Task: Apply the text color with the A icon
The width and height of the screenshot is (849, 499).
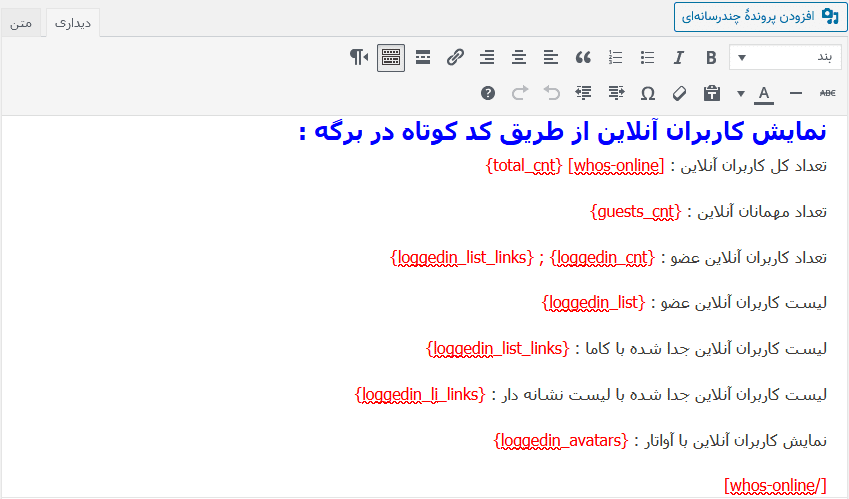Action: point(764,93)
